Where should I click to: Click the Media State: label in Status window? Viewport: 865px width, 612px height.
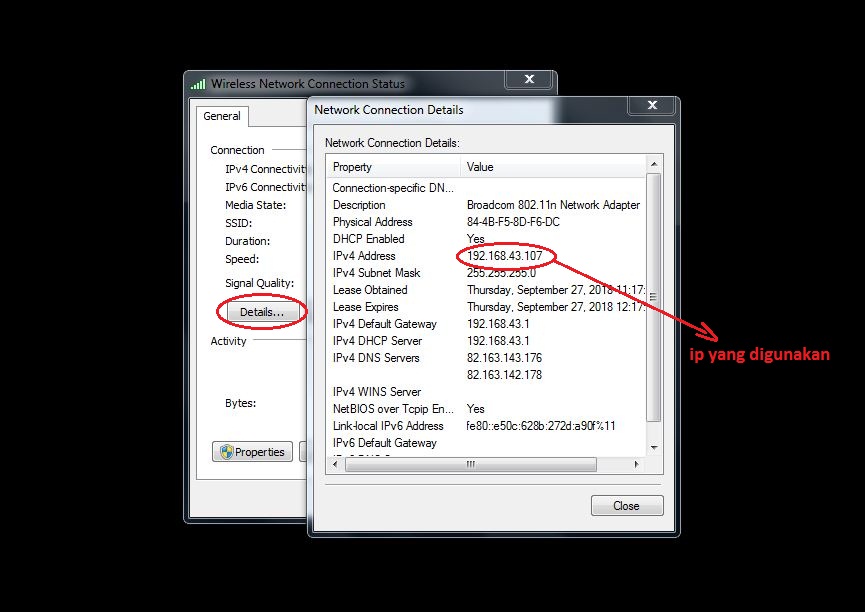(255, 205)
